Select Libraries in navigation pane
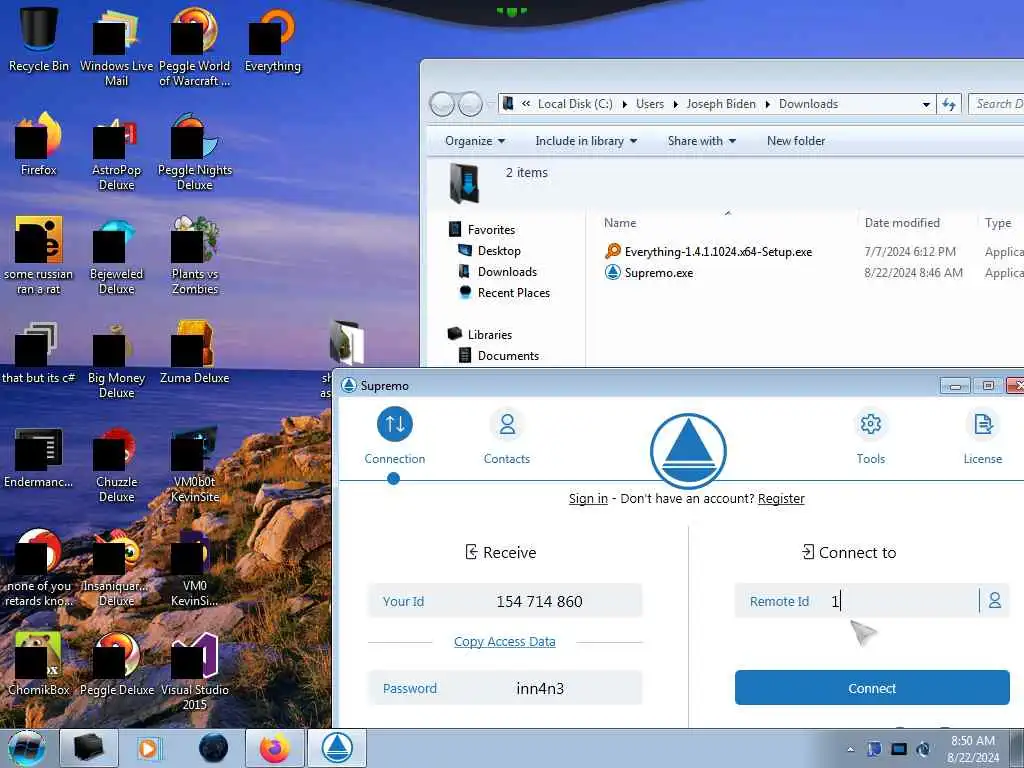The width and height of the screenshot is (1024, 768). point(489,334)
